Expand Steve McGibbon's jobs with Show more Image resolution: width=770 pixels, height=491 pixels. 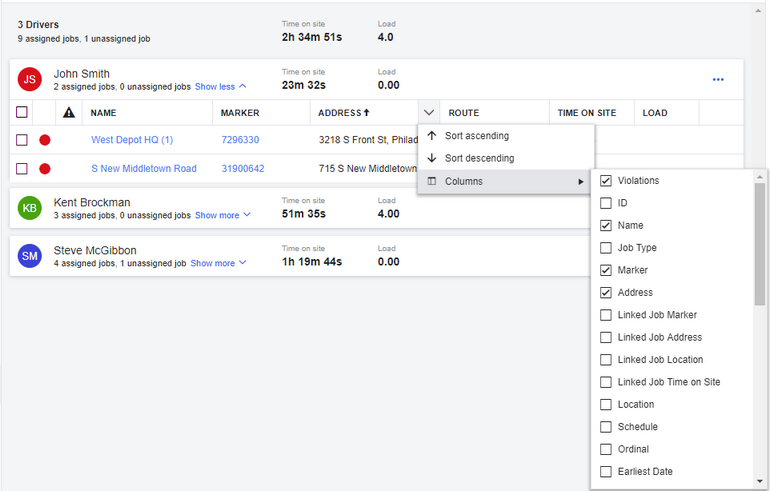218,263
